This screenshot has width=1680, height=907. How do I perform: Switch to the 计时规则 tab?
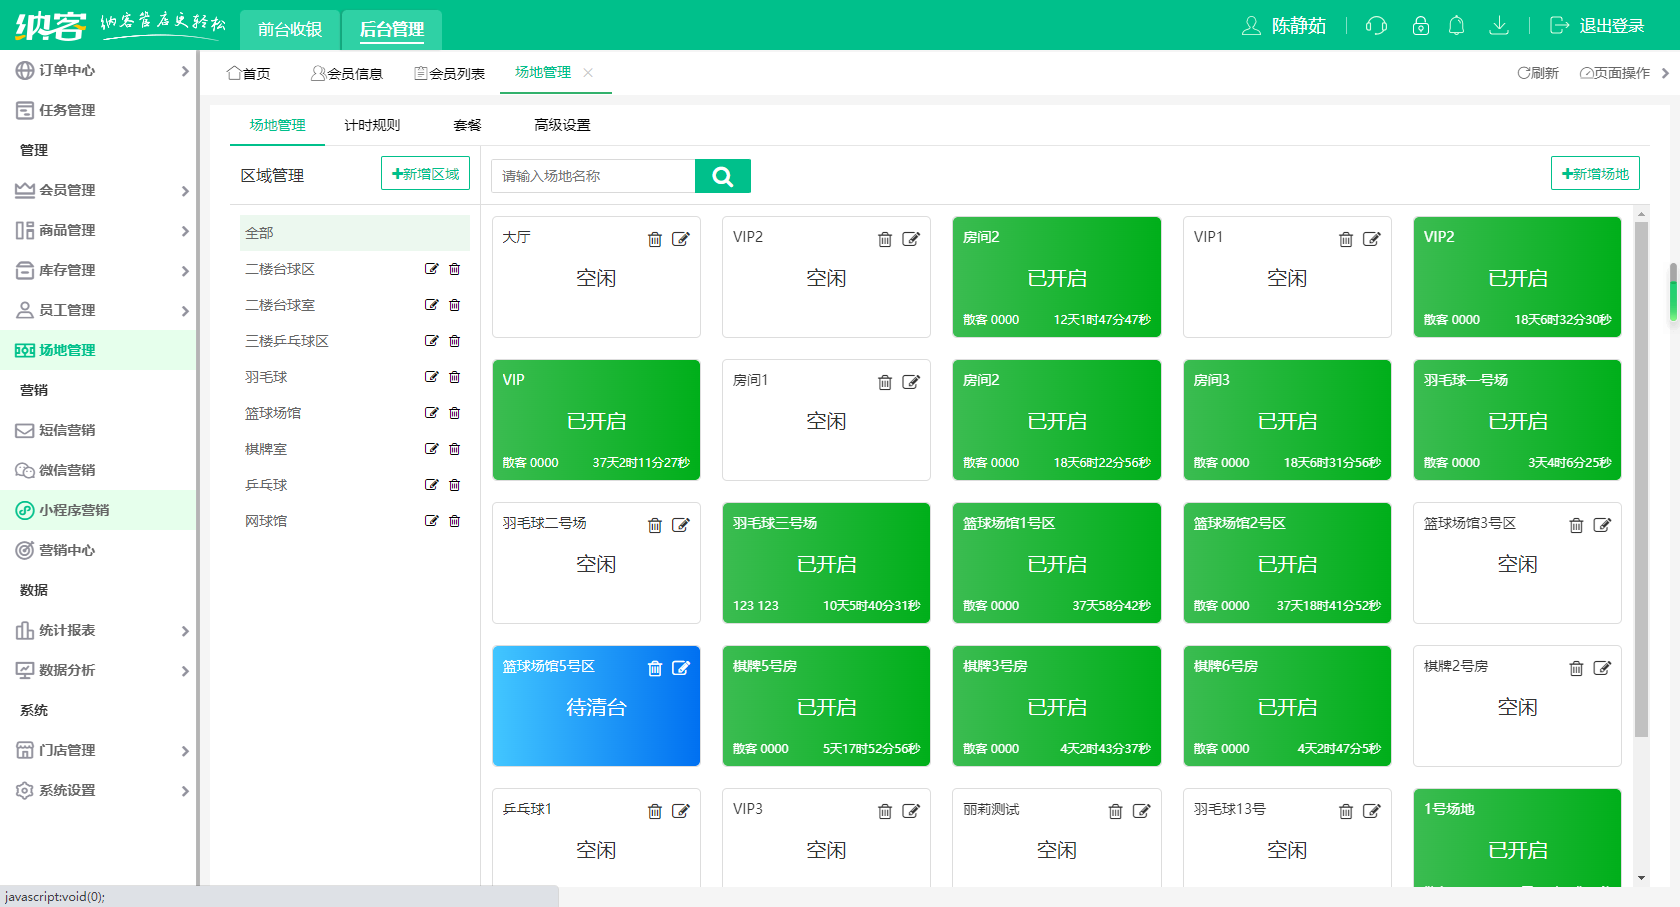click(371, 124)
